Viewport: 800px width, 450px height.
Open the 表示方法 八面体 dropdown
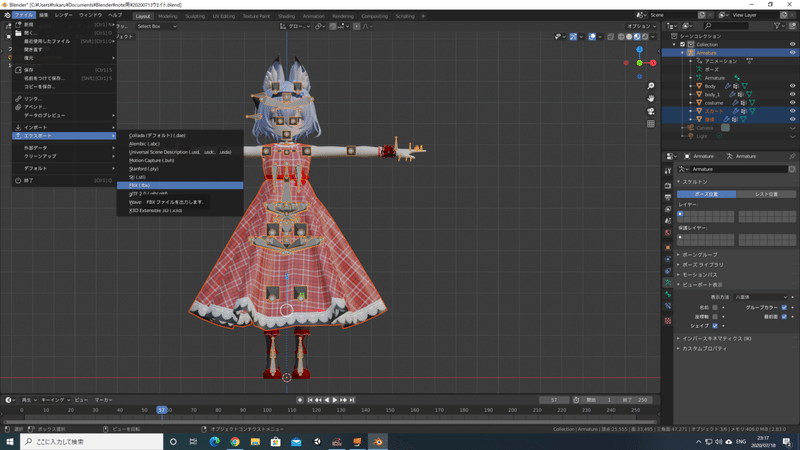point(760,297)
